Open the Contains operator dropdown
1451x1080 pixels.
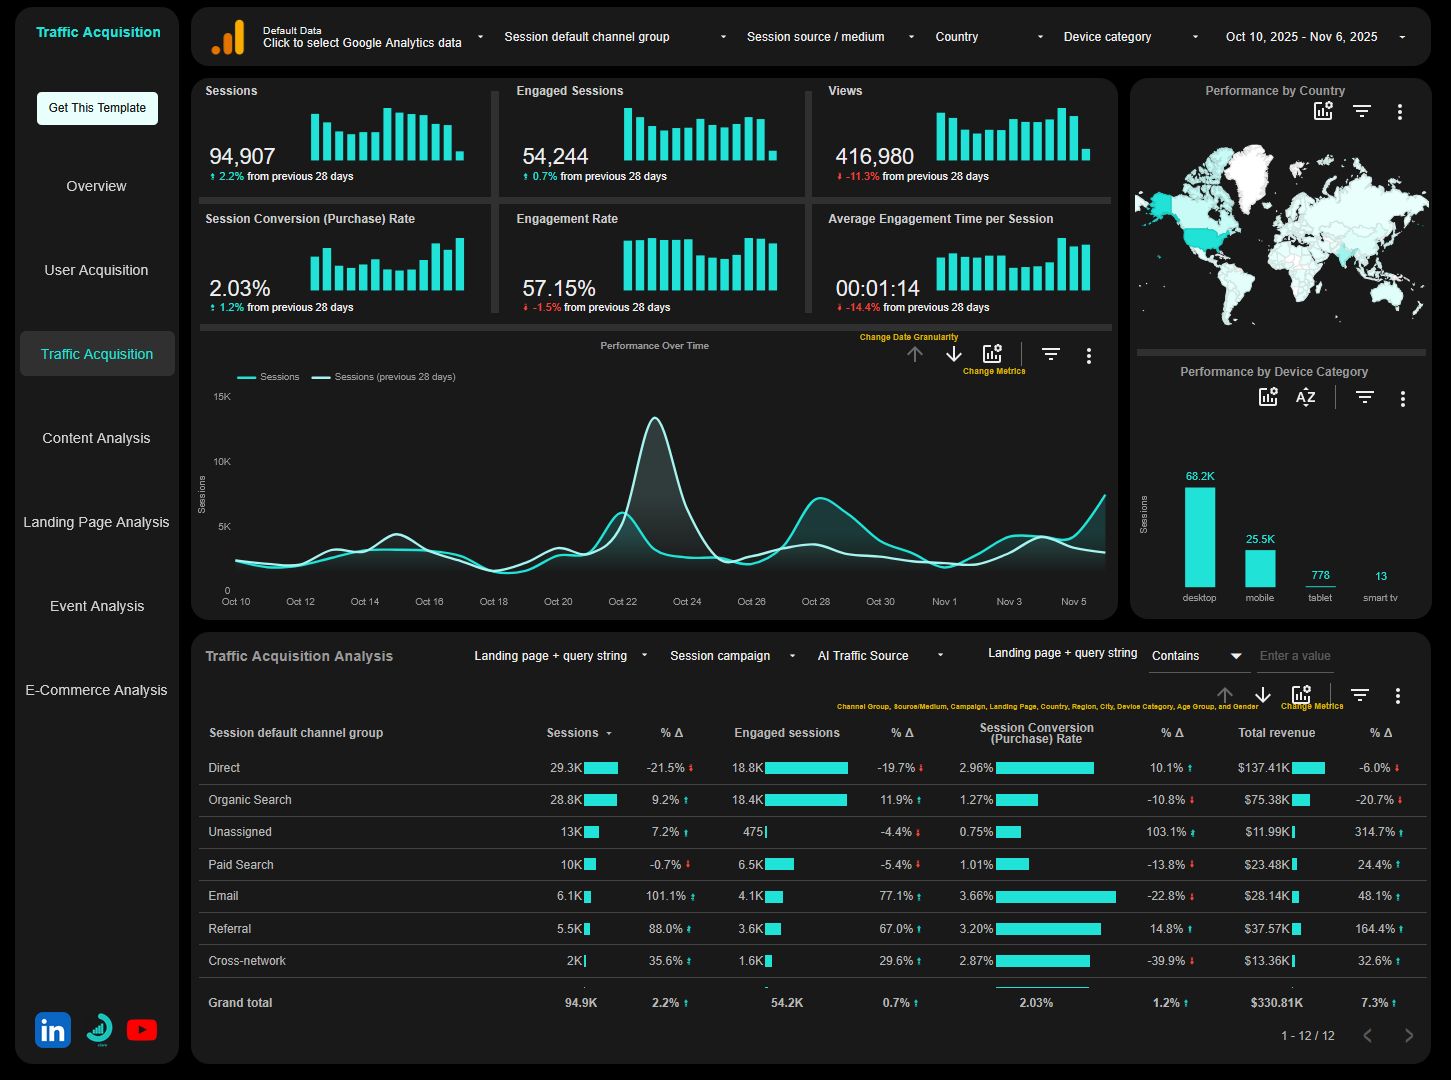1197,655
